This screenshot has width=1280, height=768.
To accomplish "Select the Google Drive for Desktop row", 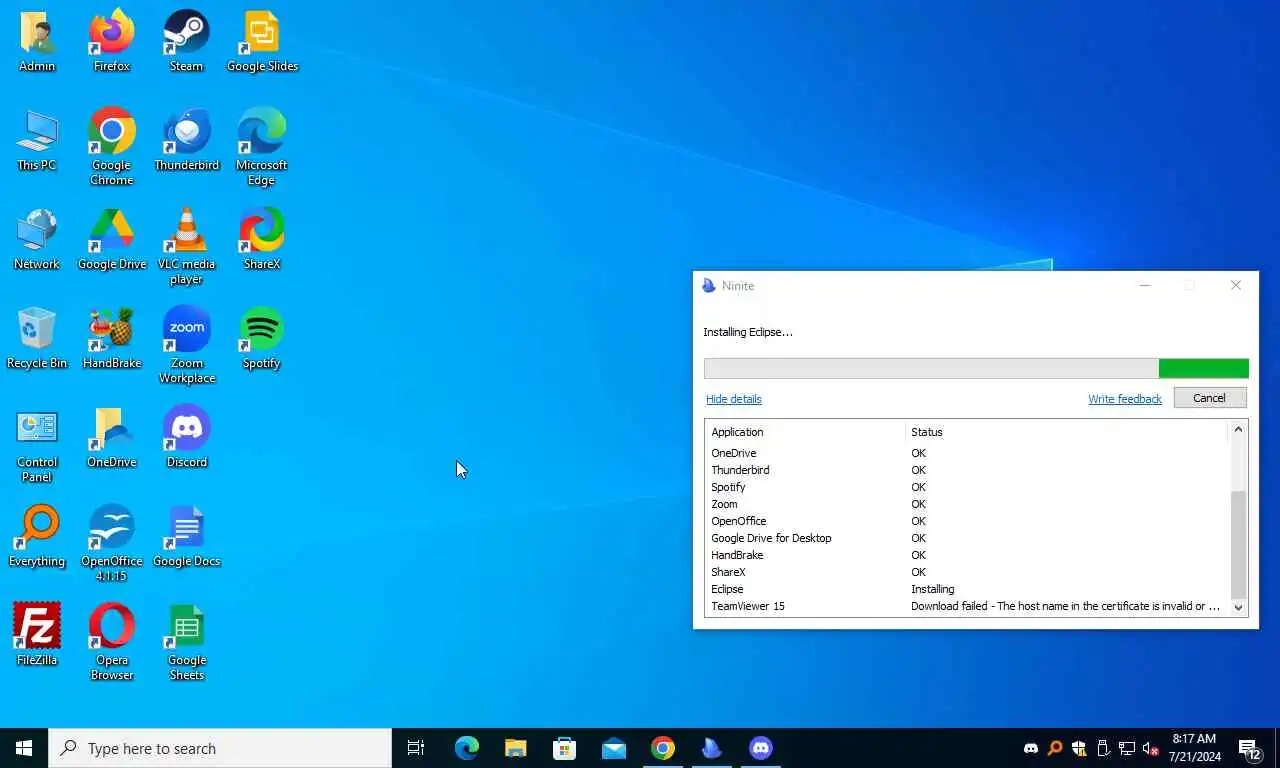I will 966,538.
